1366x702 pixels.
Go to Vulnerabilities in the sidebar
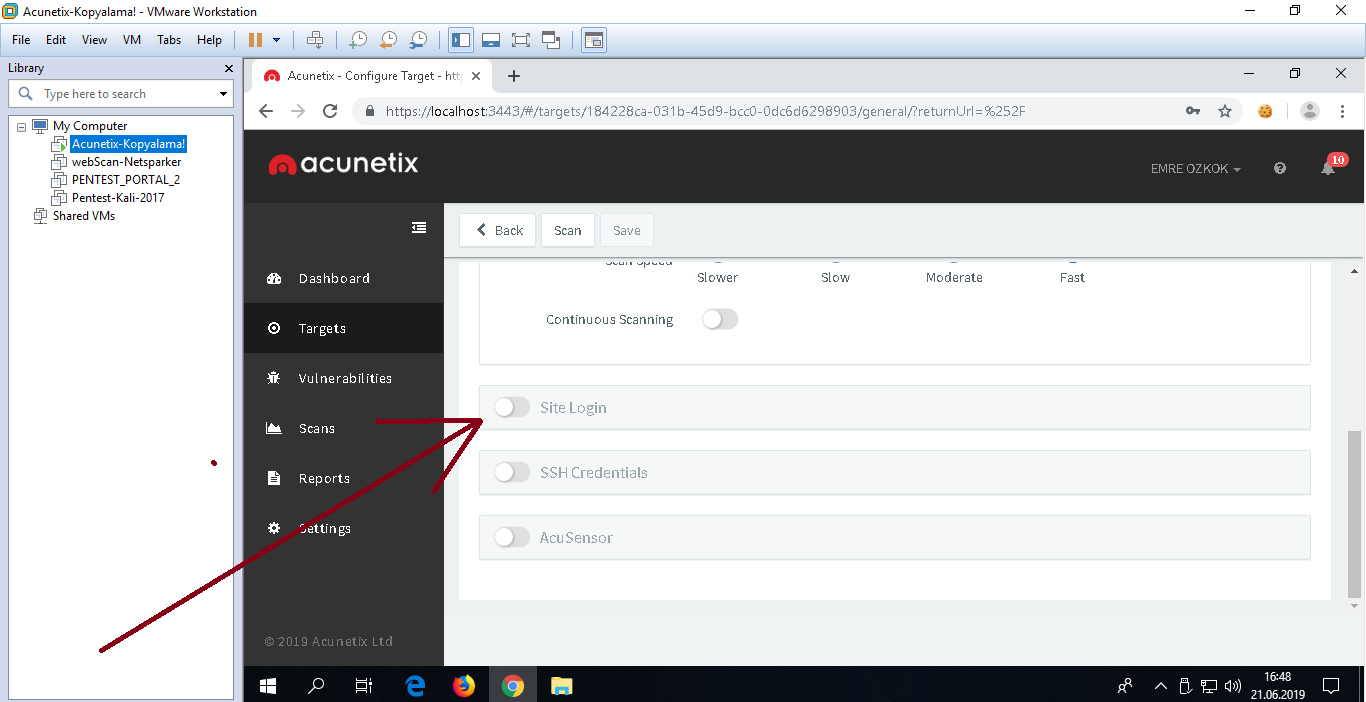(344, 379)
